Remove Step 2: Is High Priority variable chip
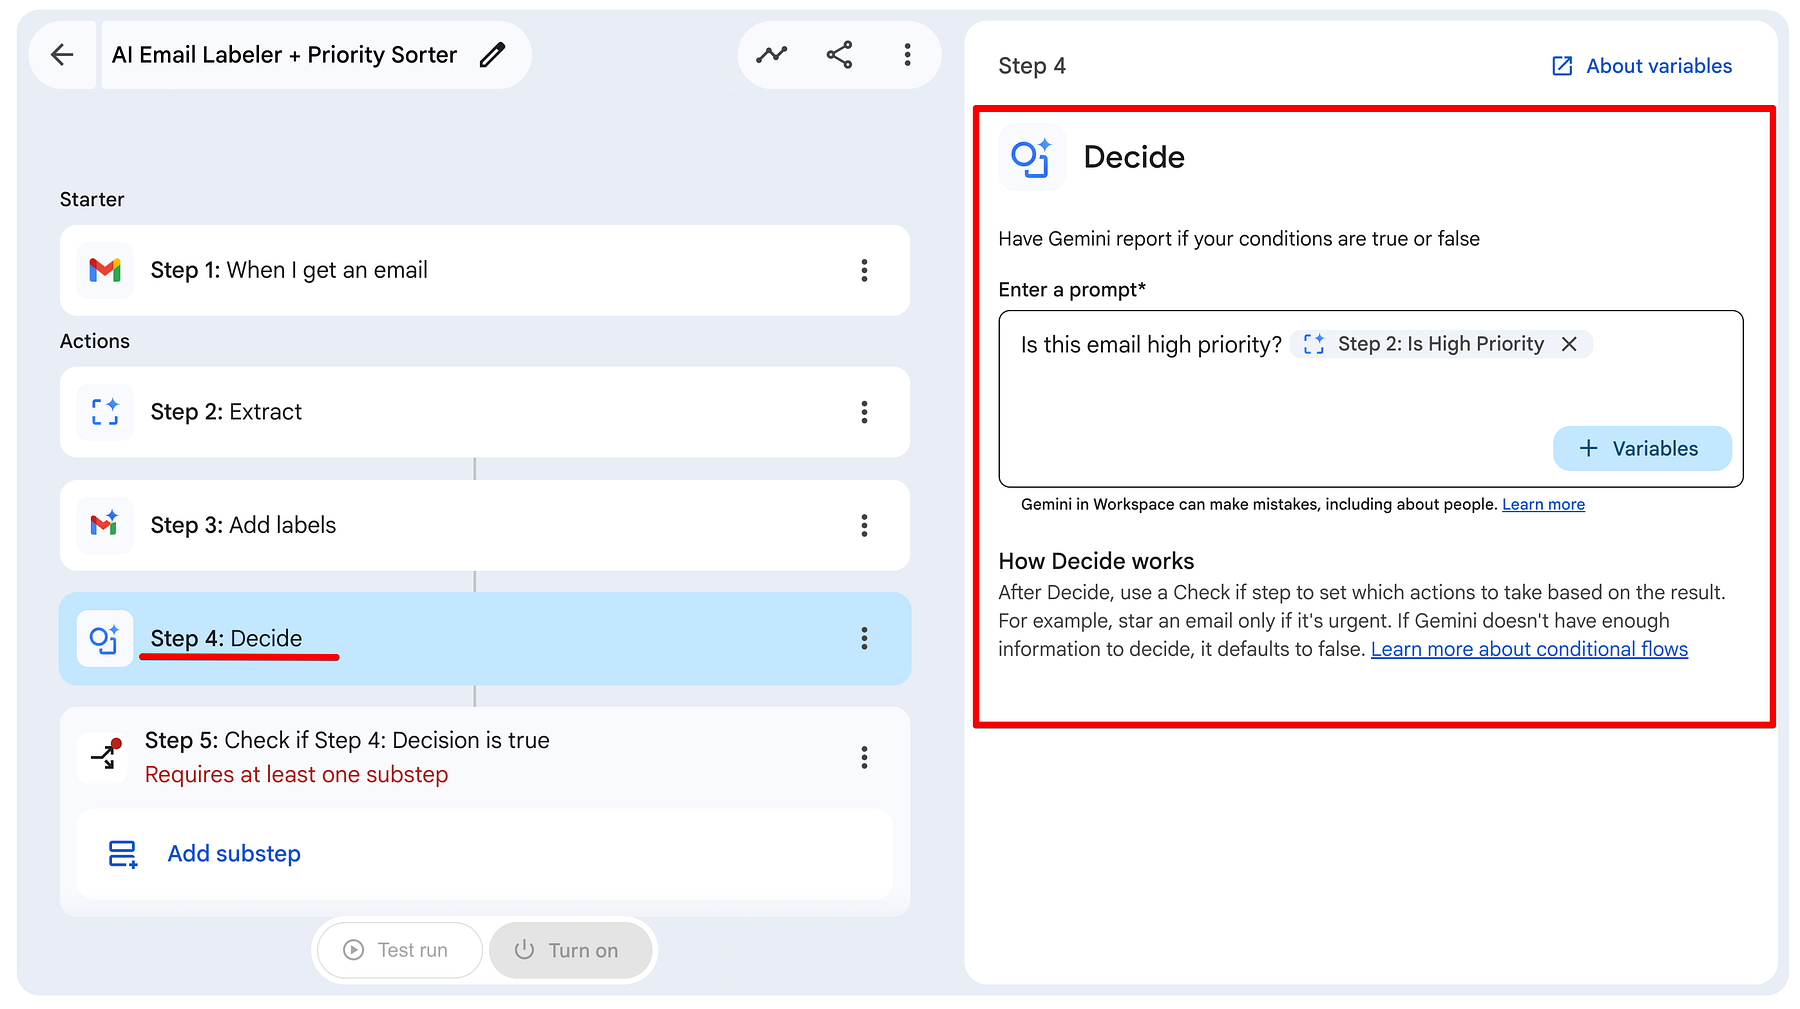1800x1009 pixels. (x=1569, y=344)
